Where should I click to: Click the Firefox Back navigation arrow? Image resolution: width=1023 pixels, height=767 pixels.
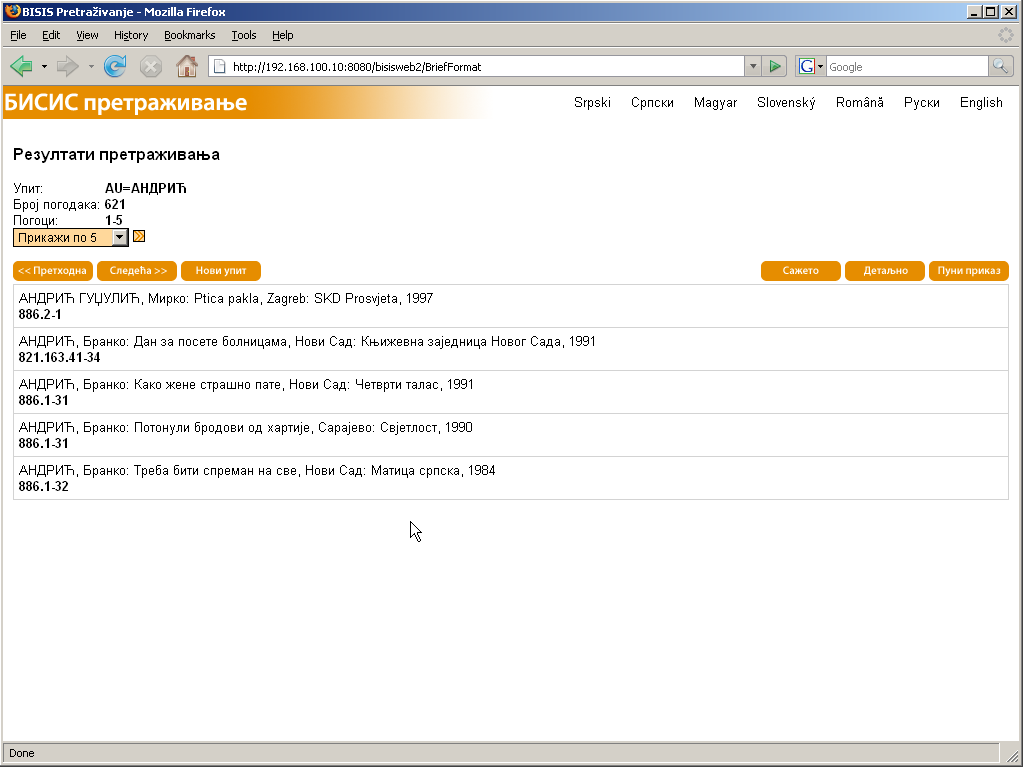pos(21,67)
